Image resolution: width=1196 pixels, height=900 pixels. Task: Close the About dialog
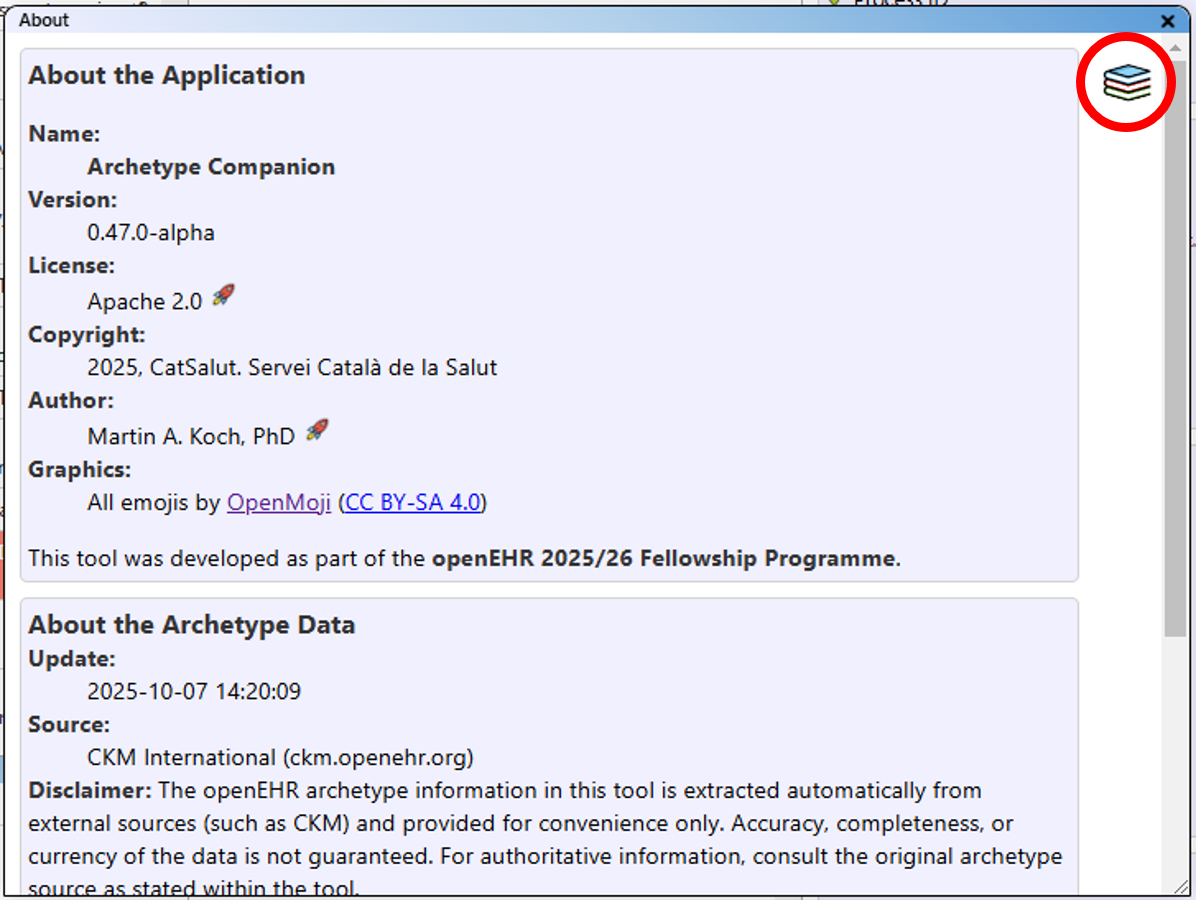pos(1167,21)
